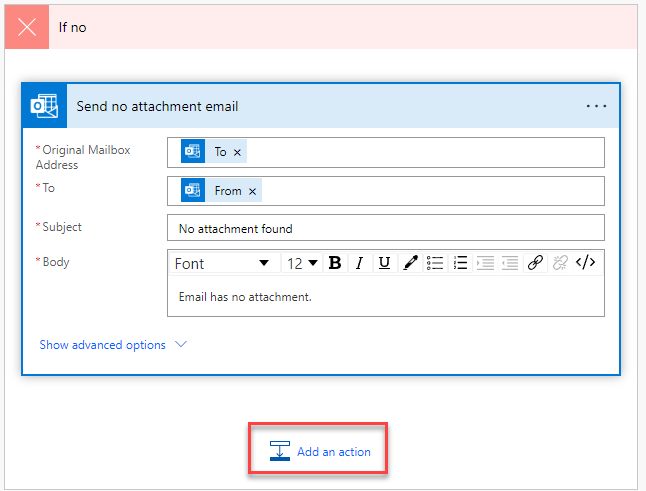Image resolution: width=646 pixels, height=491 pixels.
Task: Click the Outlook icon on the To token
Action: (x=193, y=151)
